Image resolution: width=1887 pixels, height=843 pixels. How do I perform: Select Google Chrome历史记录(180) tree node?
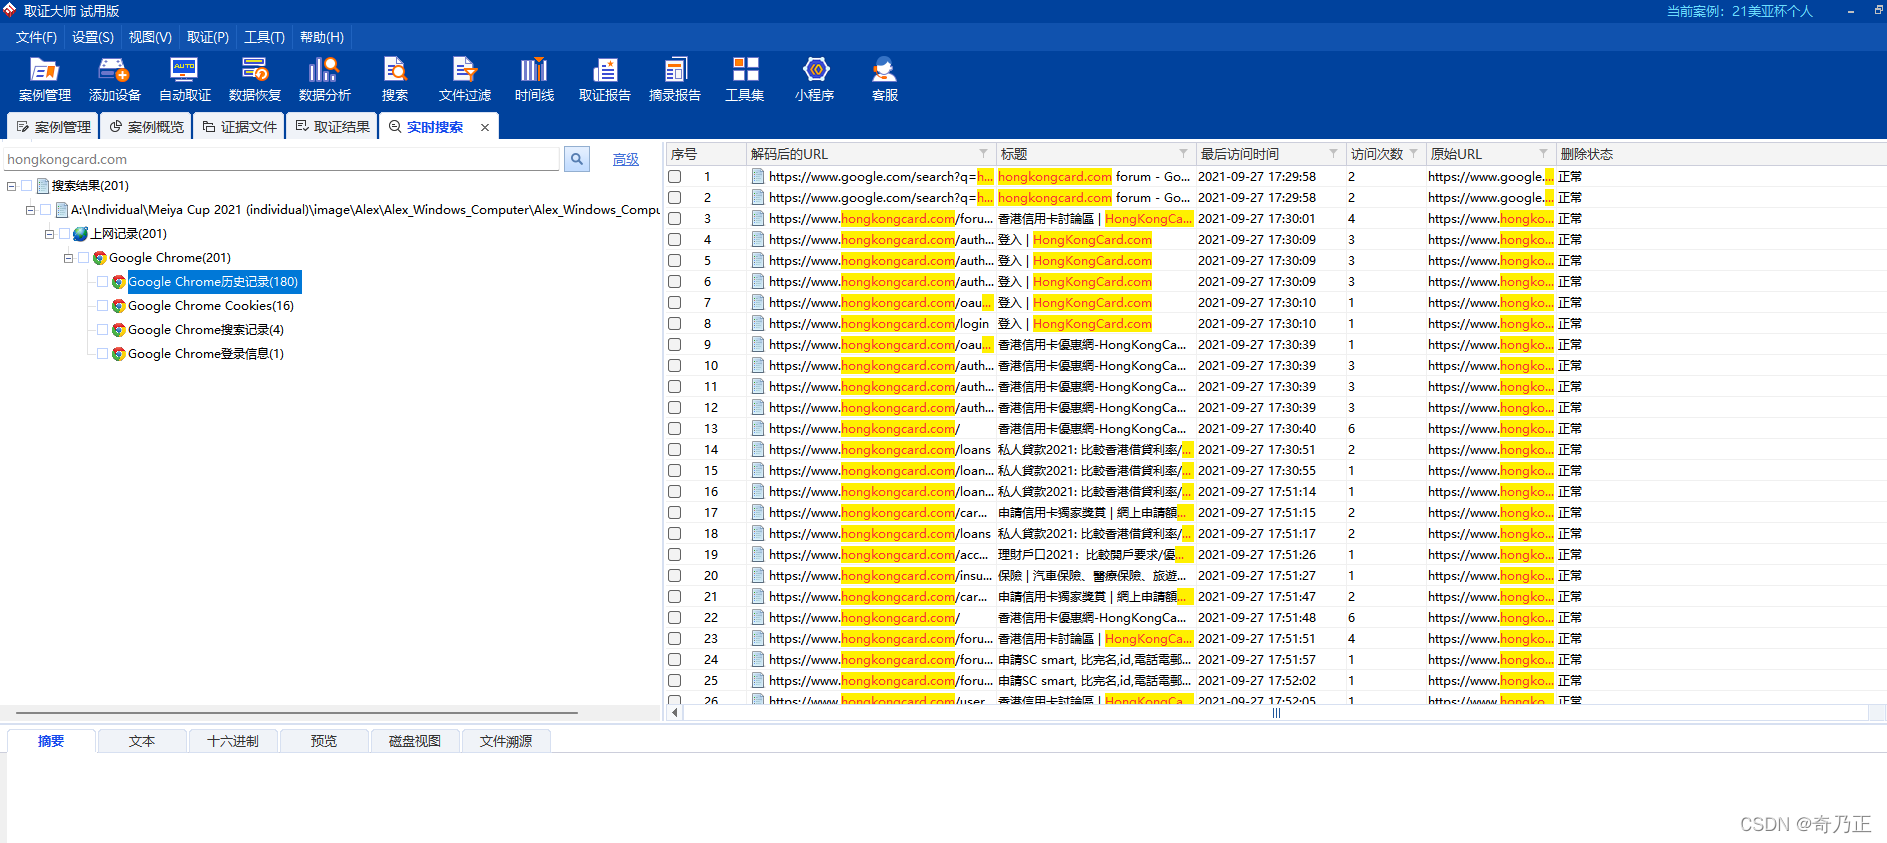(213, 282)
